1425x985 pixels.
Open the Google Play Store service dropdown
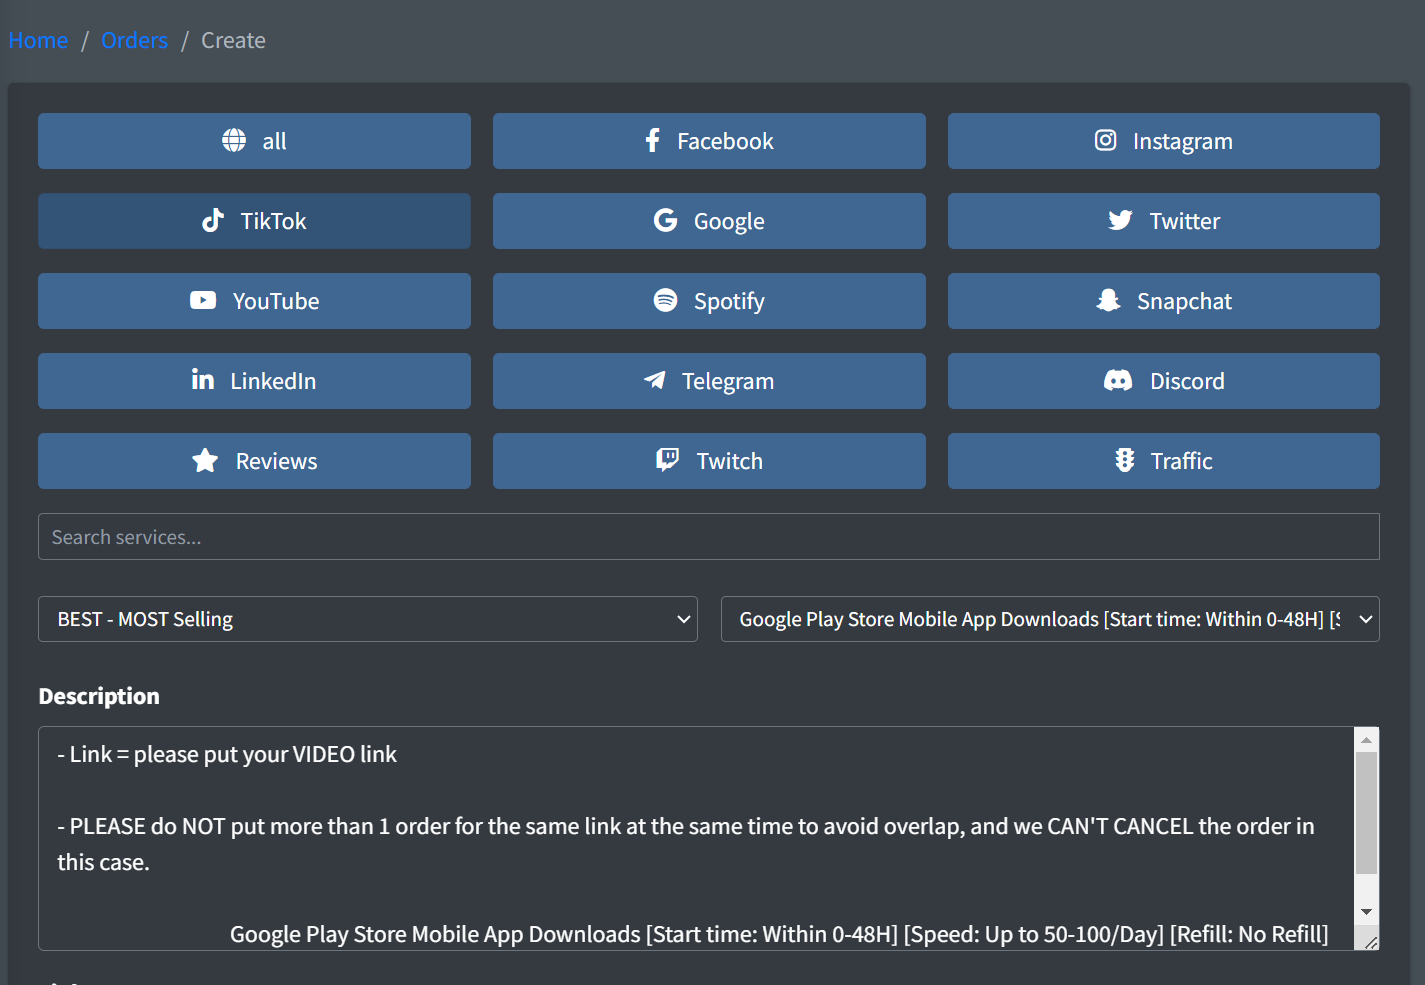[1050, 619]
